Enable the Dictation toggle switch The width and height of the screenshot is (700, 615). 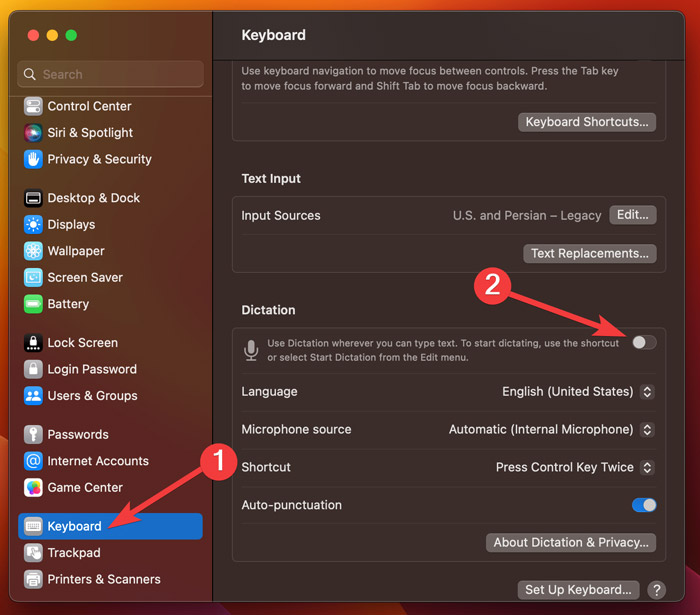(644, 342)
